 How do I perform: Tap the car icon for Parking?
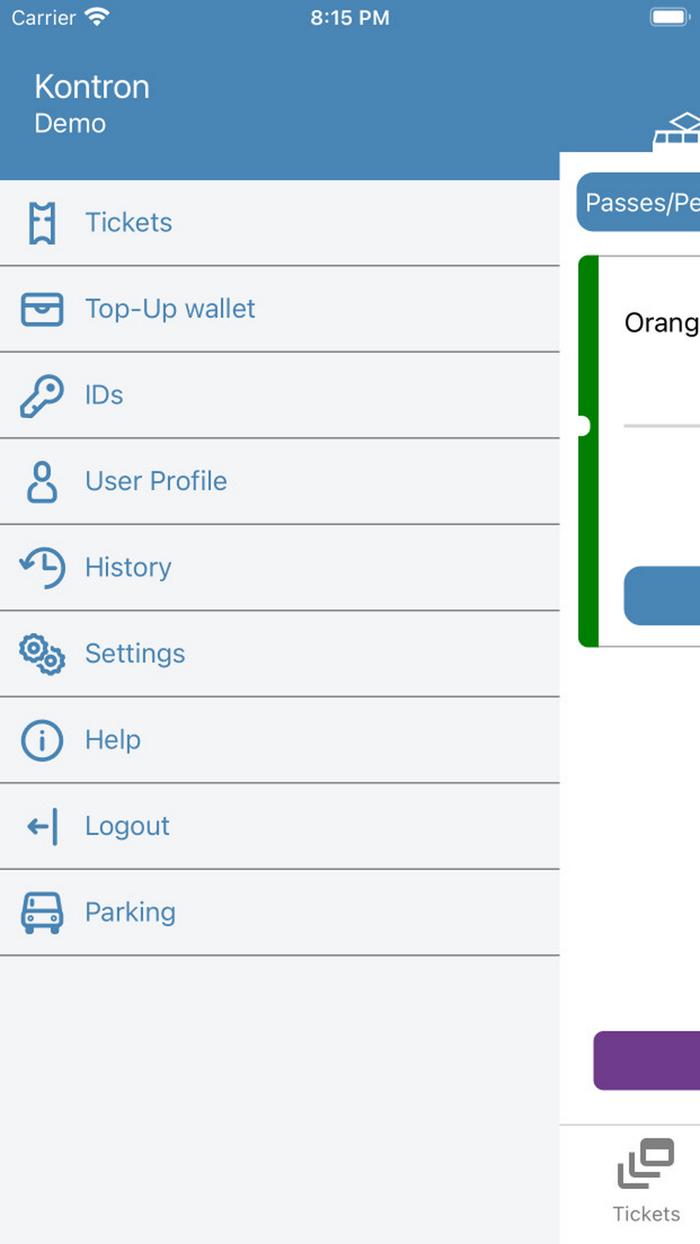42,912
